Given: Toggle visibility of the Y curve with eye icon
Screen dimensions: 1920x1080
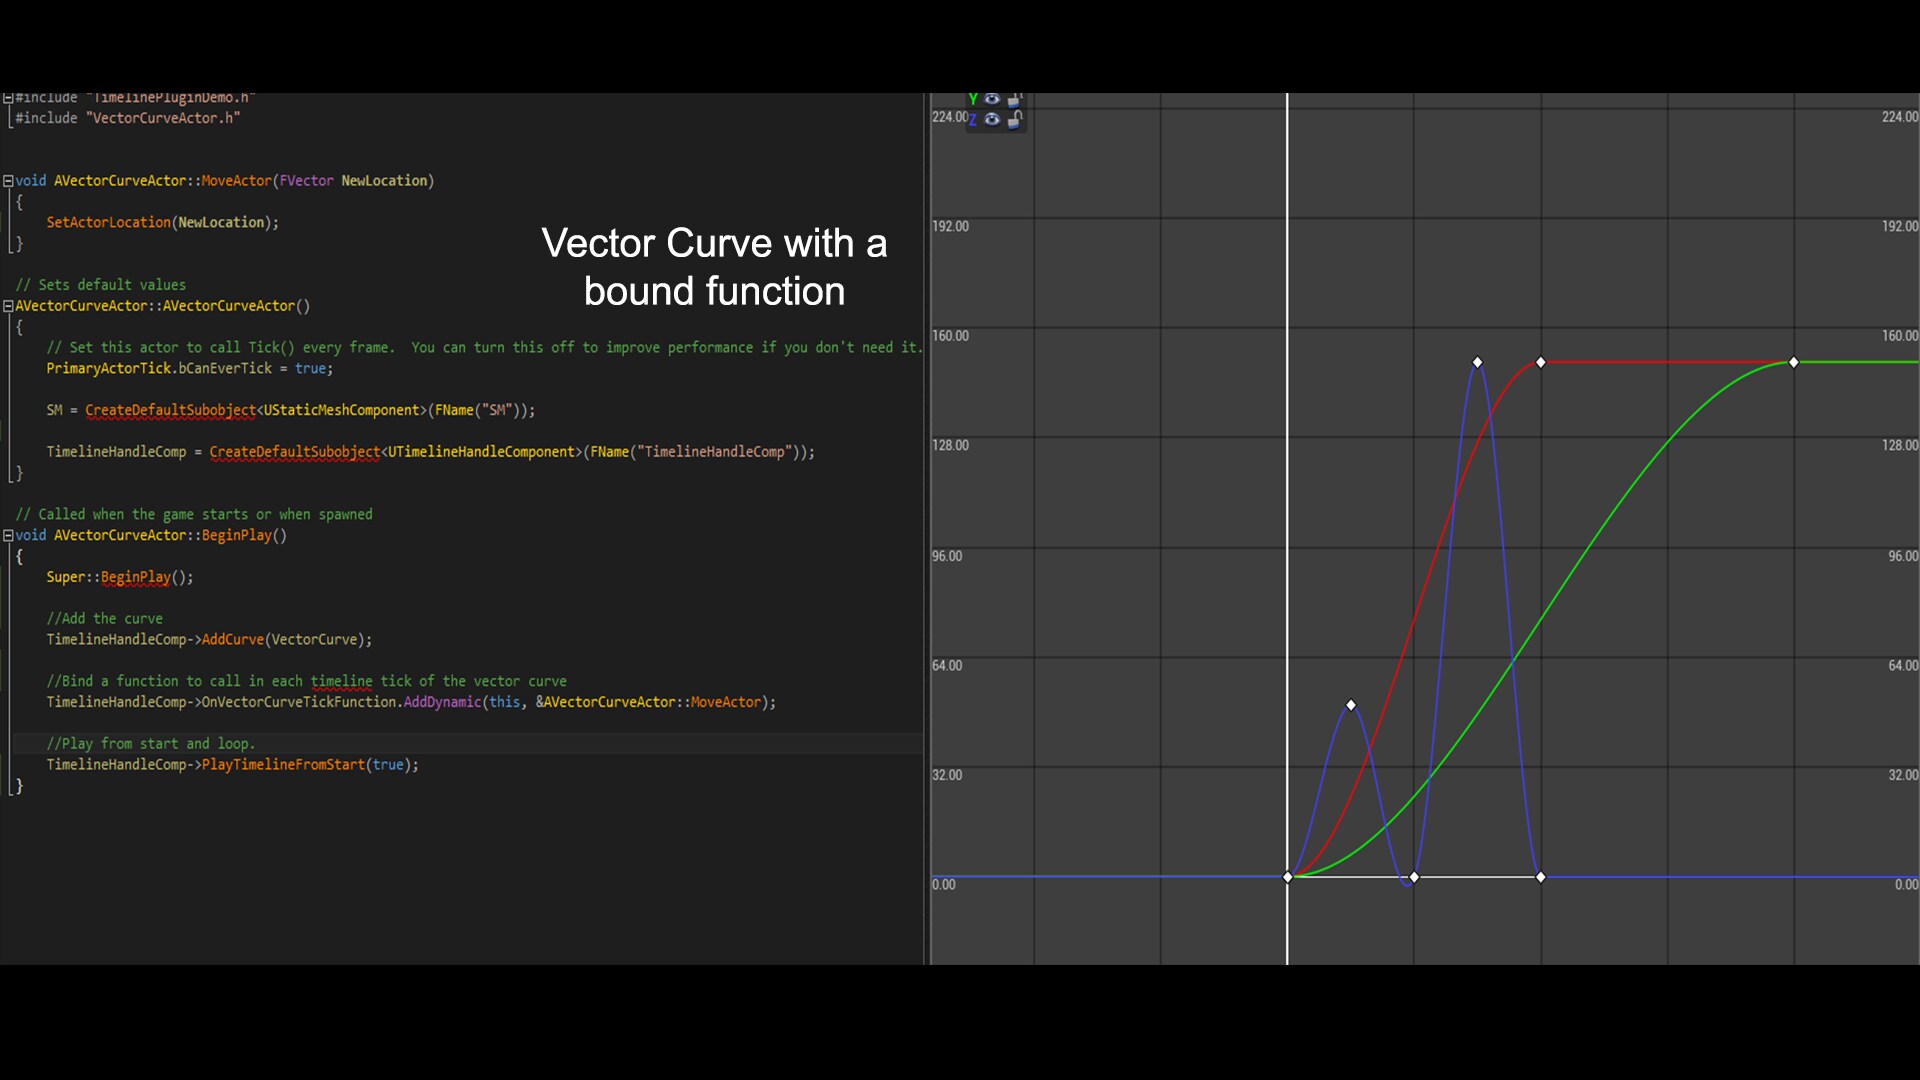Looking at the screenshot, I should 992,99.
